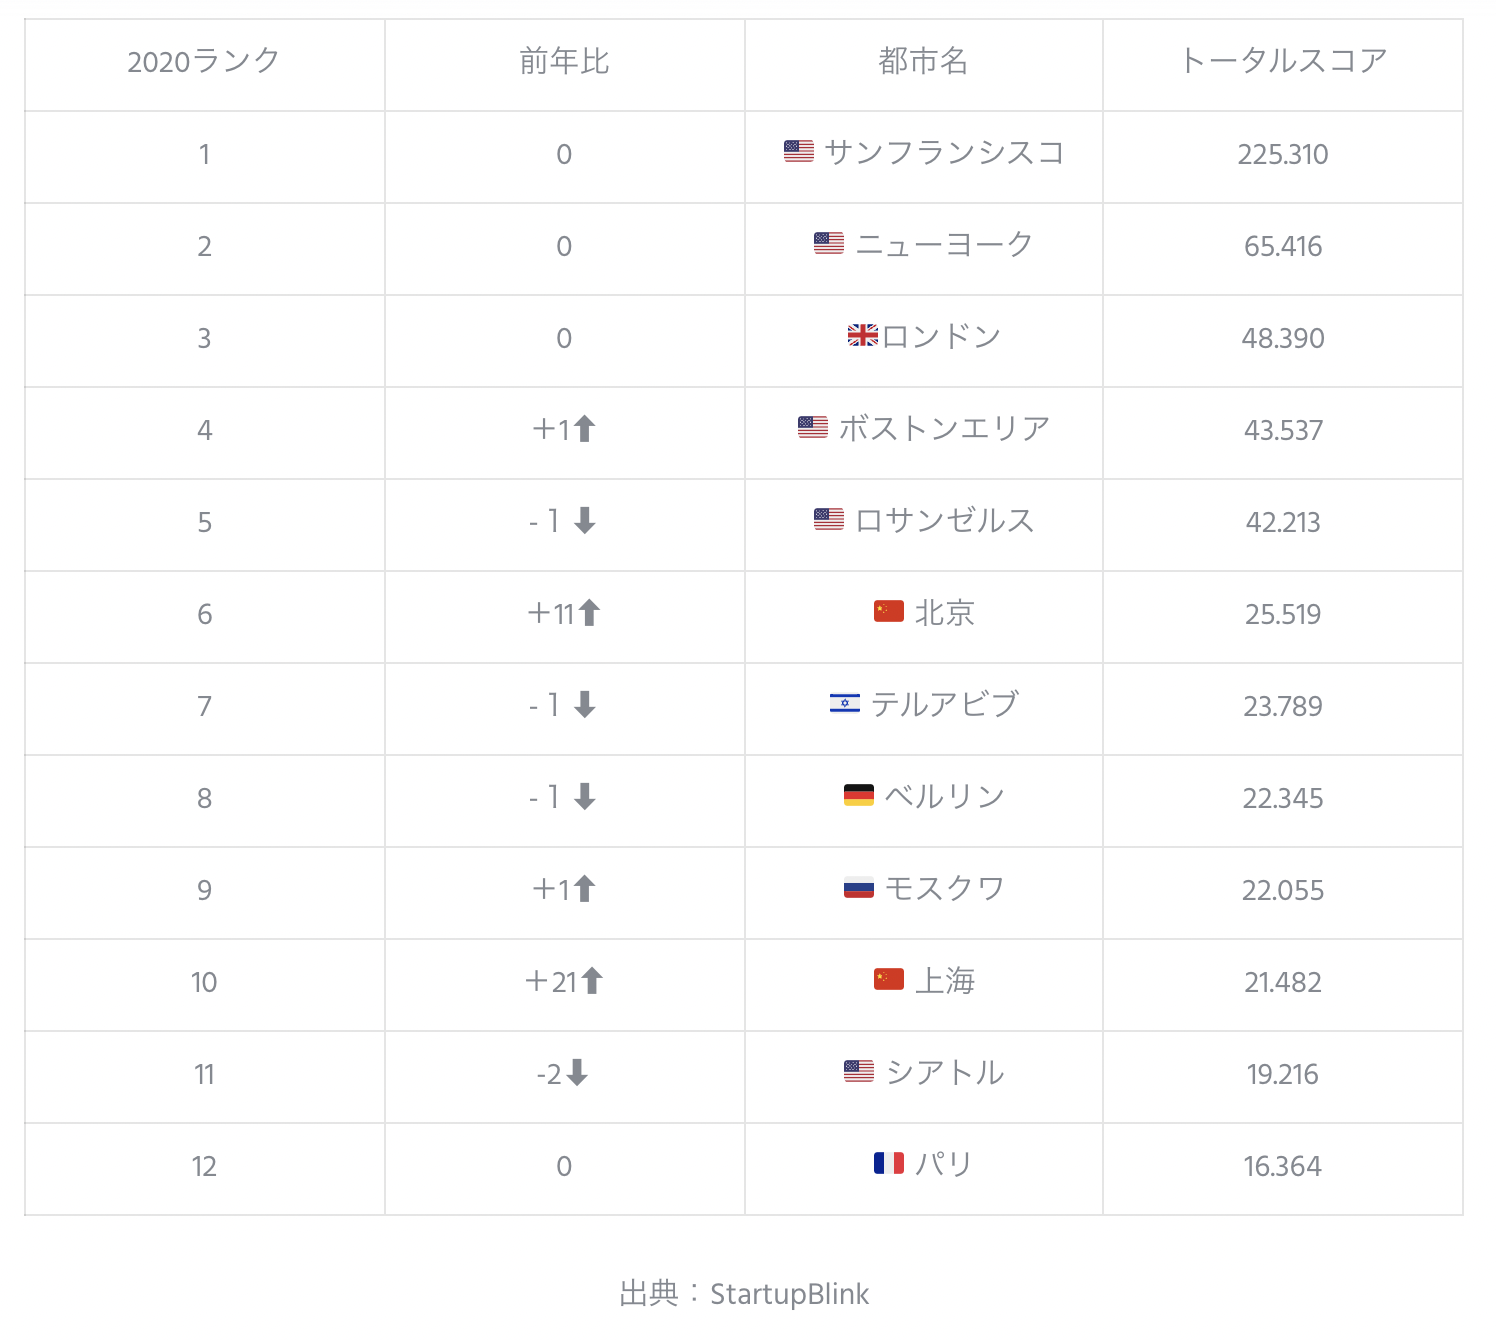Screen dimensions: 1496x1340
Task: Click the city name ボストンエリア
Action: coord(944,428)
